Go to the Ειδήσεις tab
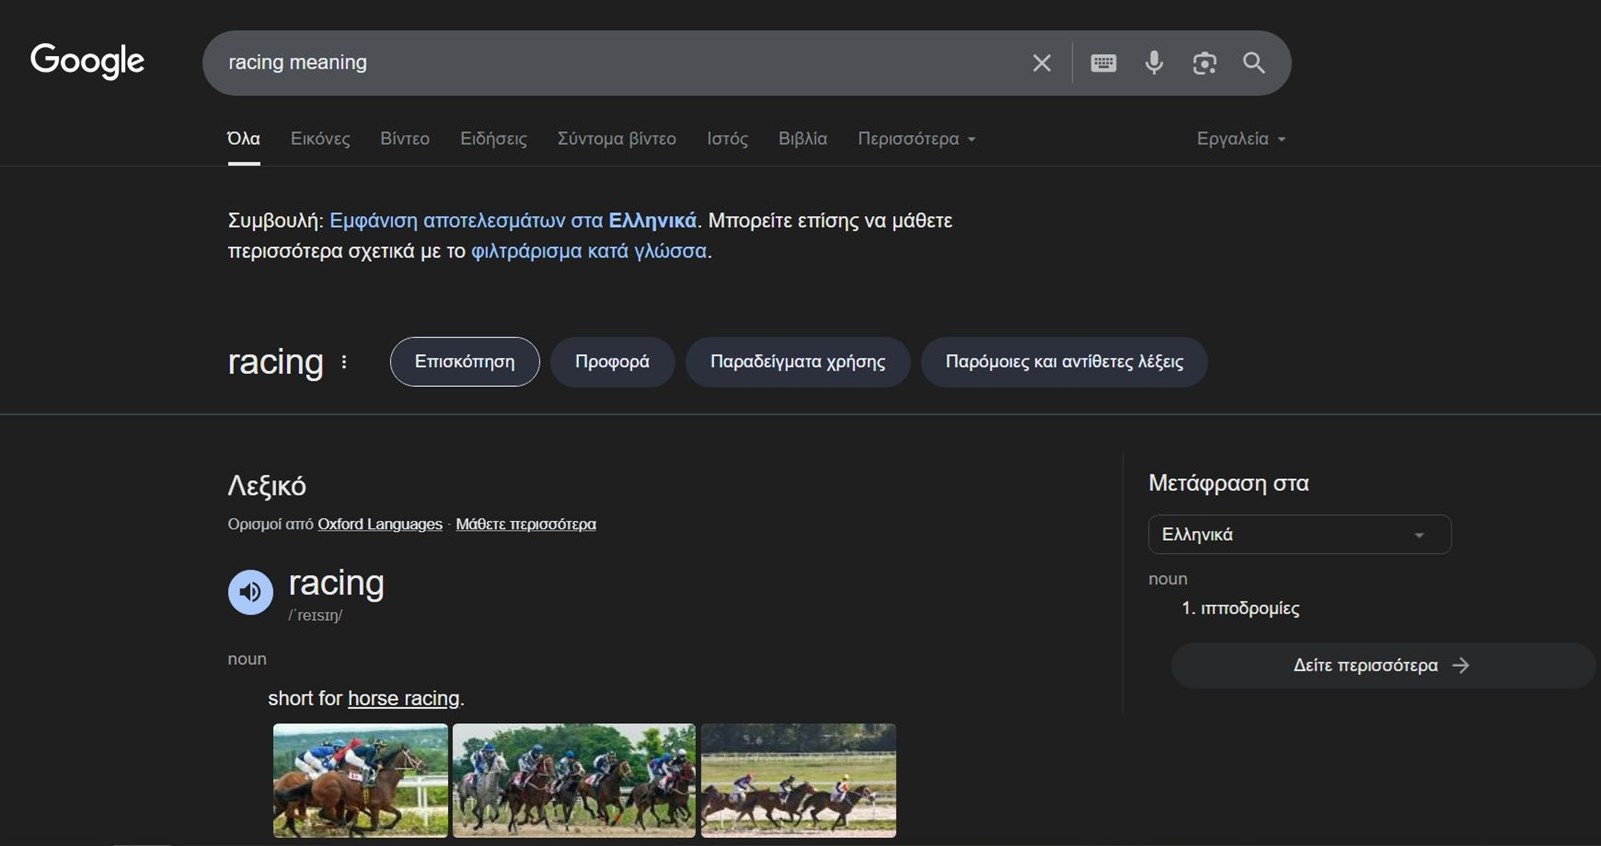1601x846 pixels. (493, 139)
